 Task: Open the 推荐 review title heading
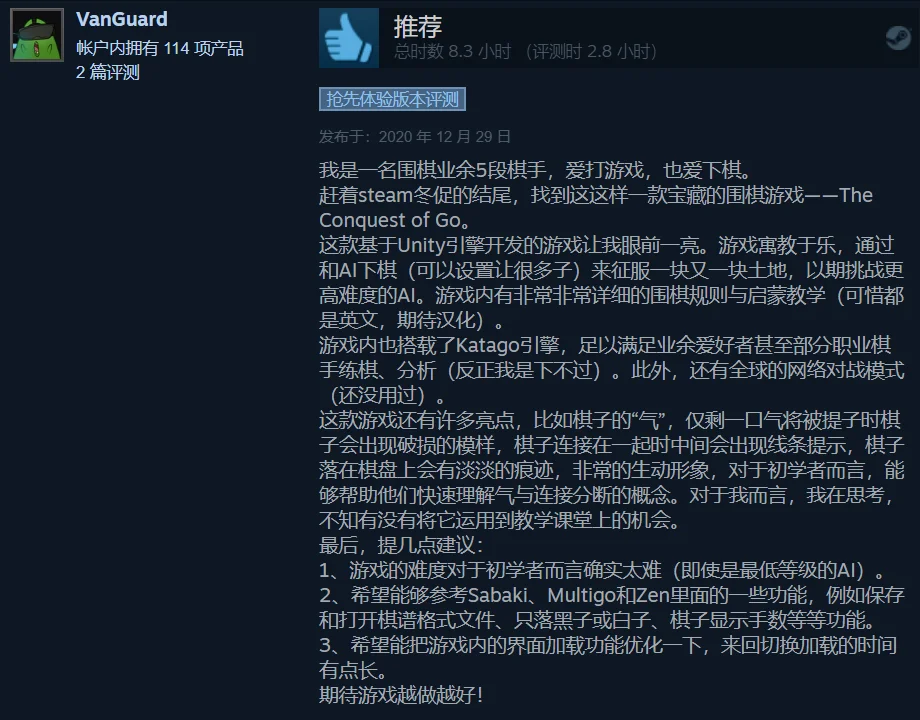[x=418, y=26]
